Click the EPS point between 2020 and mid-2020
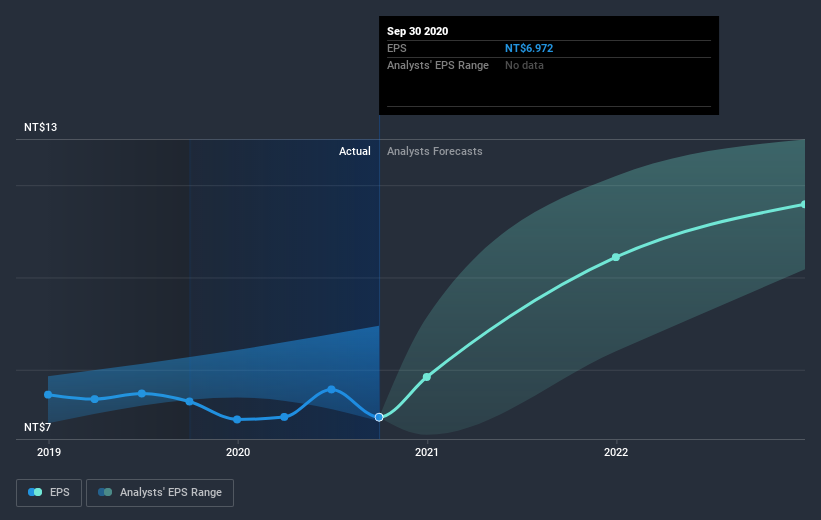The image size is (821, 520). (284, 417)
